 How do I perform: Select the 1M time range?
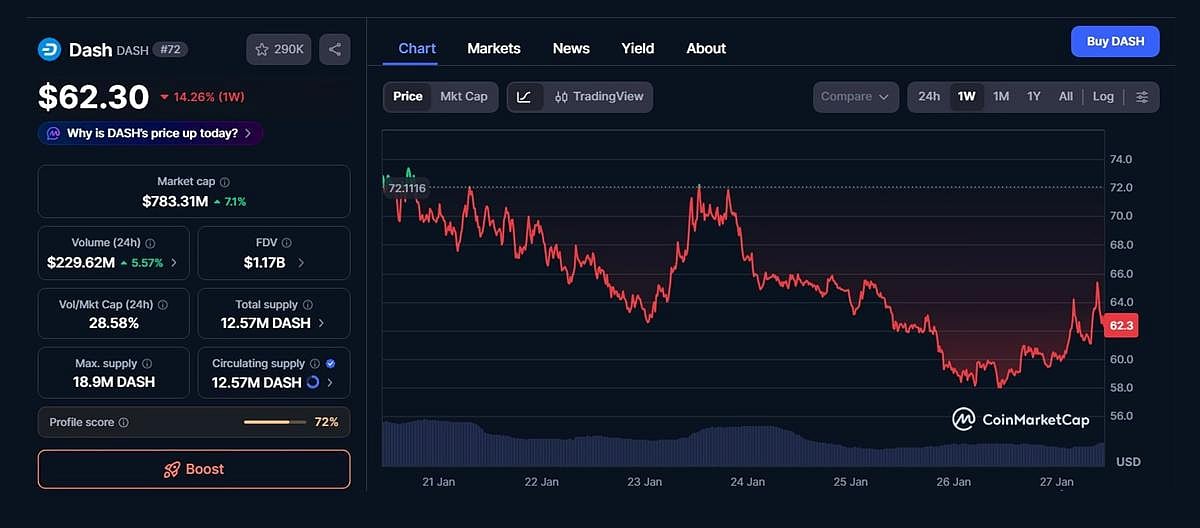click(x=1001, y=97)
